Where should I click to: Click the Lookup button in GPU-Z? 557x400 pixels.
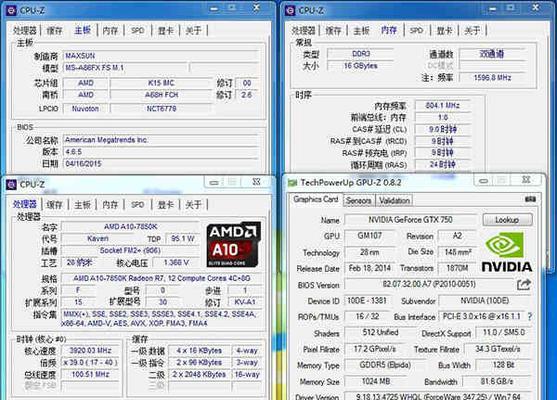coord(507,220)
